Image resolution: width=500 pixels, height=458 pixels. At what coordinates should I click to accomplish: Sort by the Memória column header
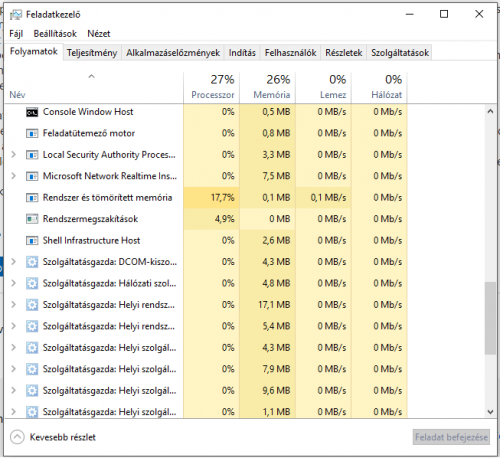[x=267, y=87]
